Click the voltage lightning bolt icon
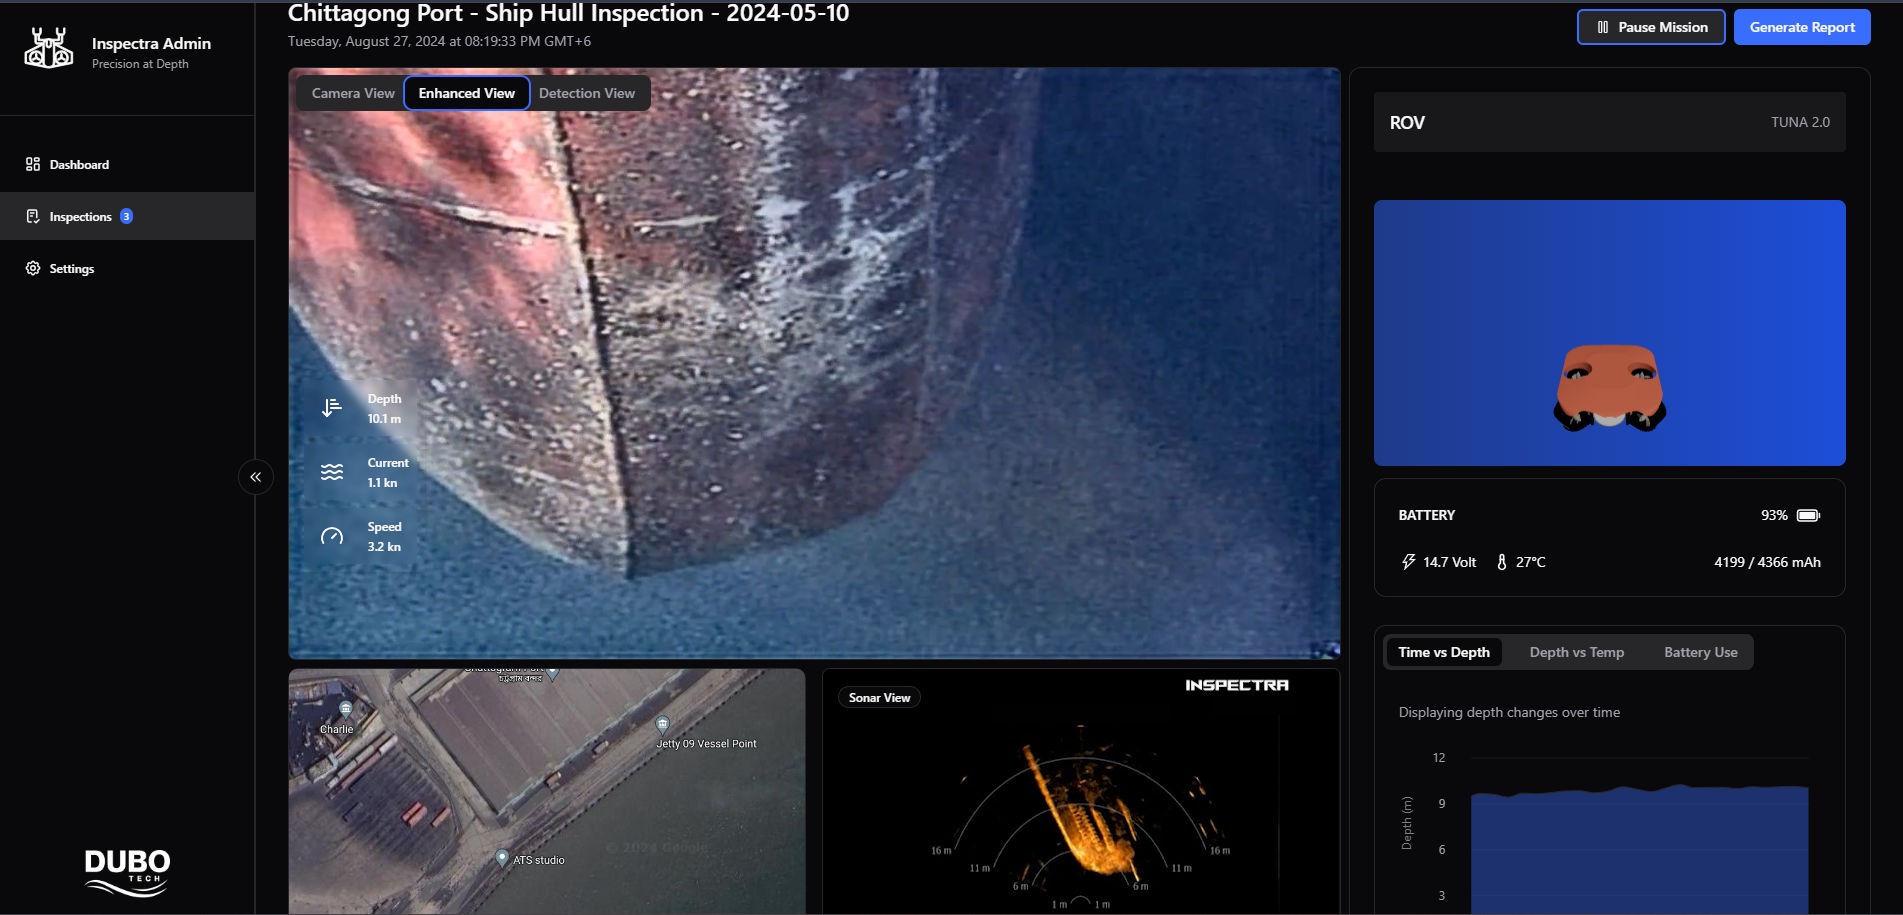 coord(1408,562)
